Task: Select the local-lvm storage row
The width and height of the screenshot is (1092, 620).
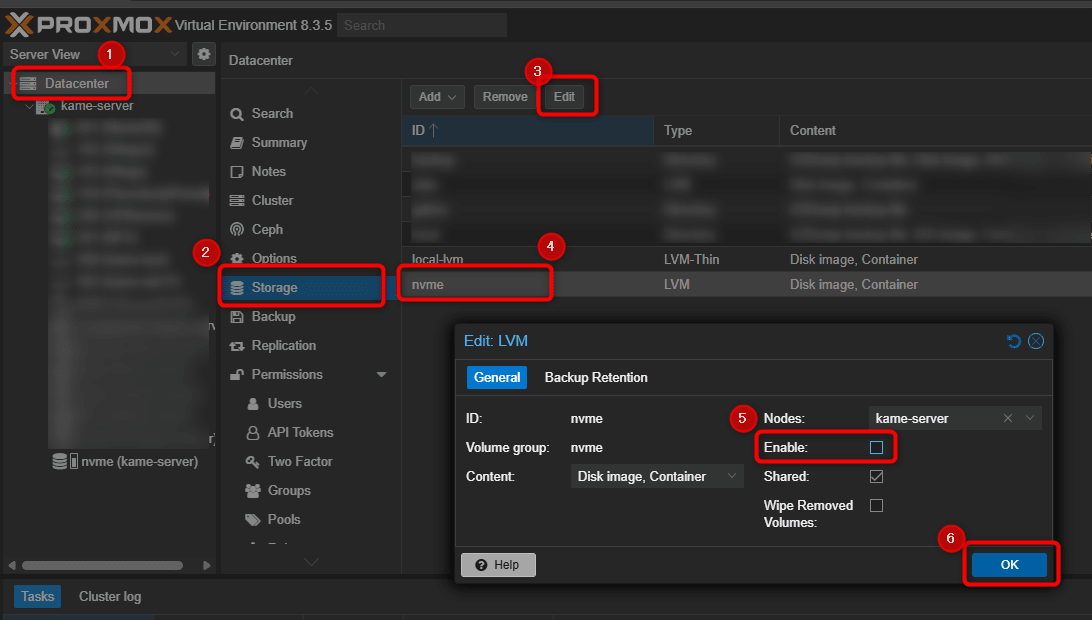Action: (747, 259)
